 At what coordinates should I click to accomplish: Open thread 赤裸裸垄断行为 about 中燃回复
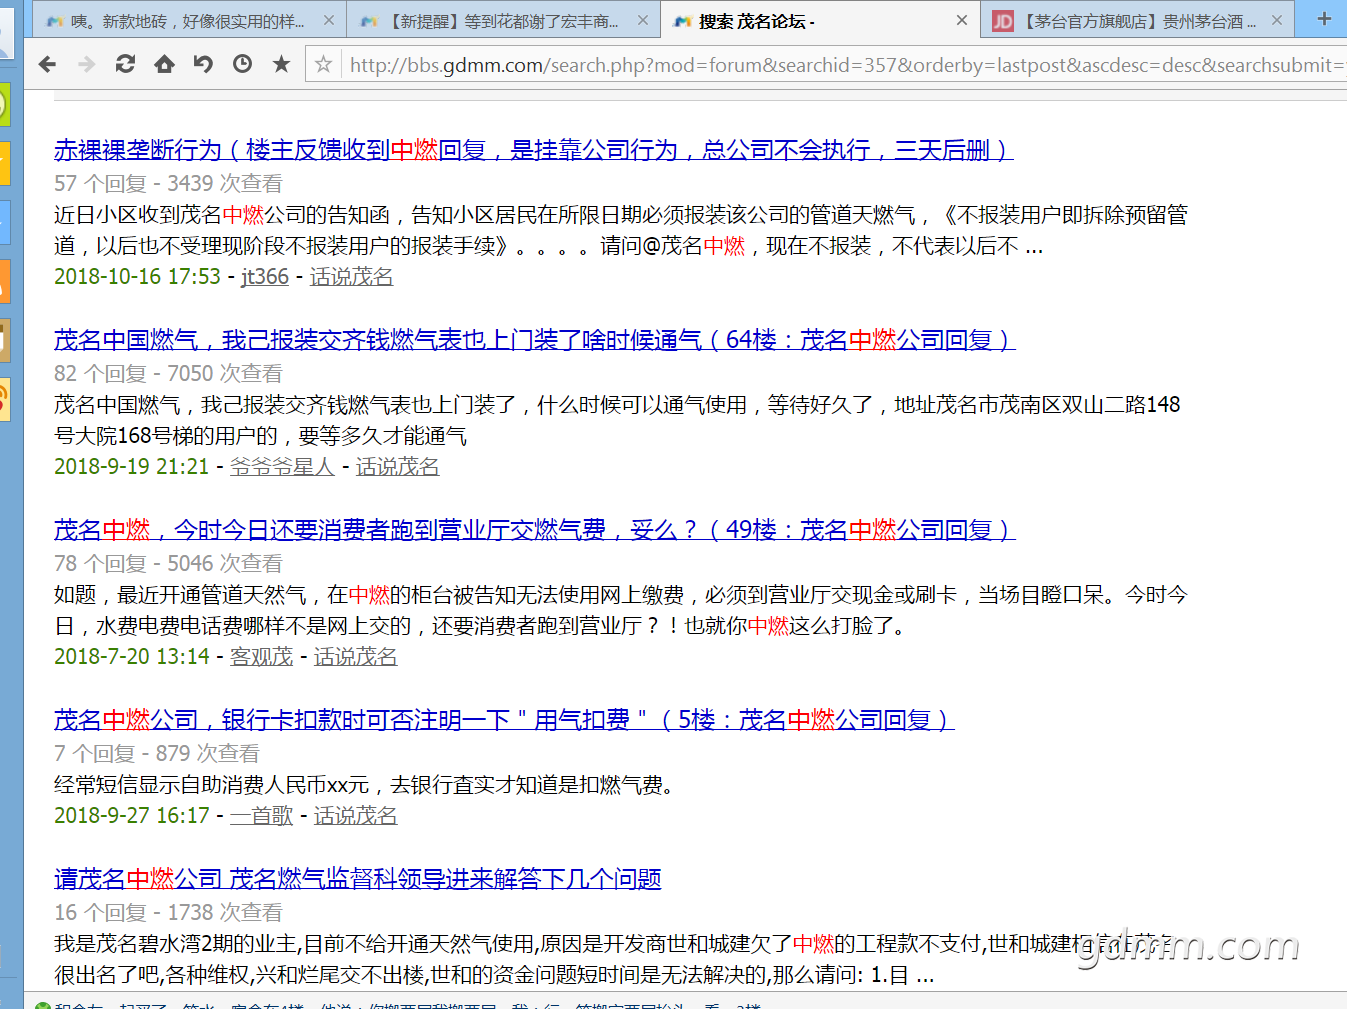coord(534,150)
